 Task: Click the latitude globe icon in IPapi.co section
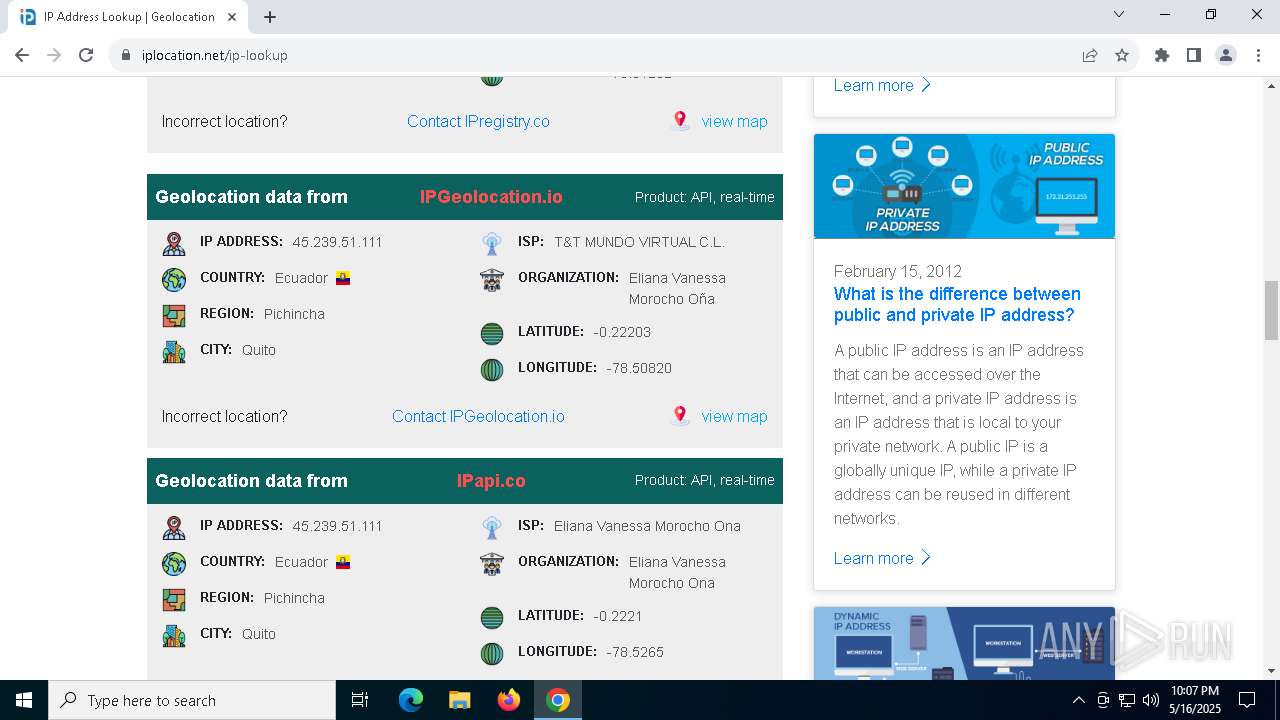tap(491, 617)
